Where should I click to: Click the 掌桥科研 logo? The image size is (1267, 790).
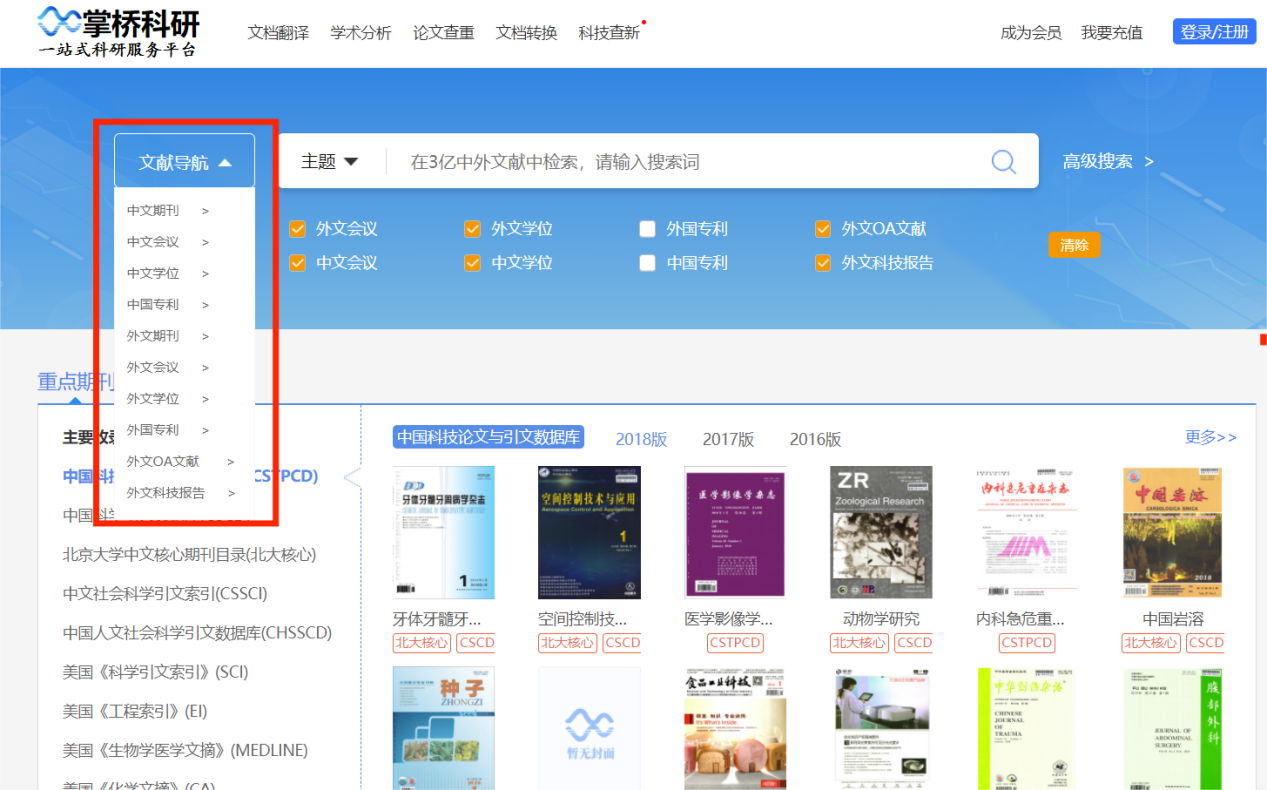coord(118,32)
